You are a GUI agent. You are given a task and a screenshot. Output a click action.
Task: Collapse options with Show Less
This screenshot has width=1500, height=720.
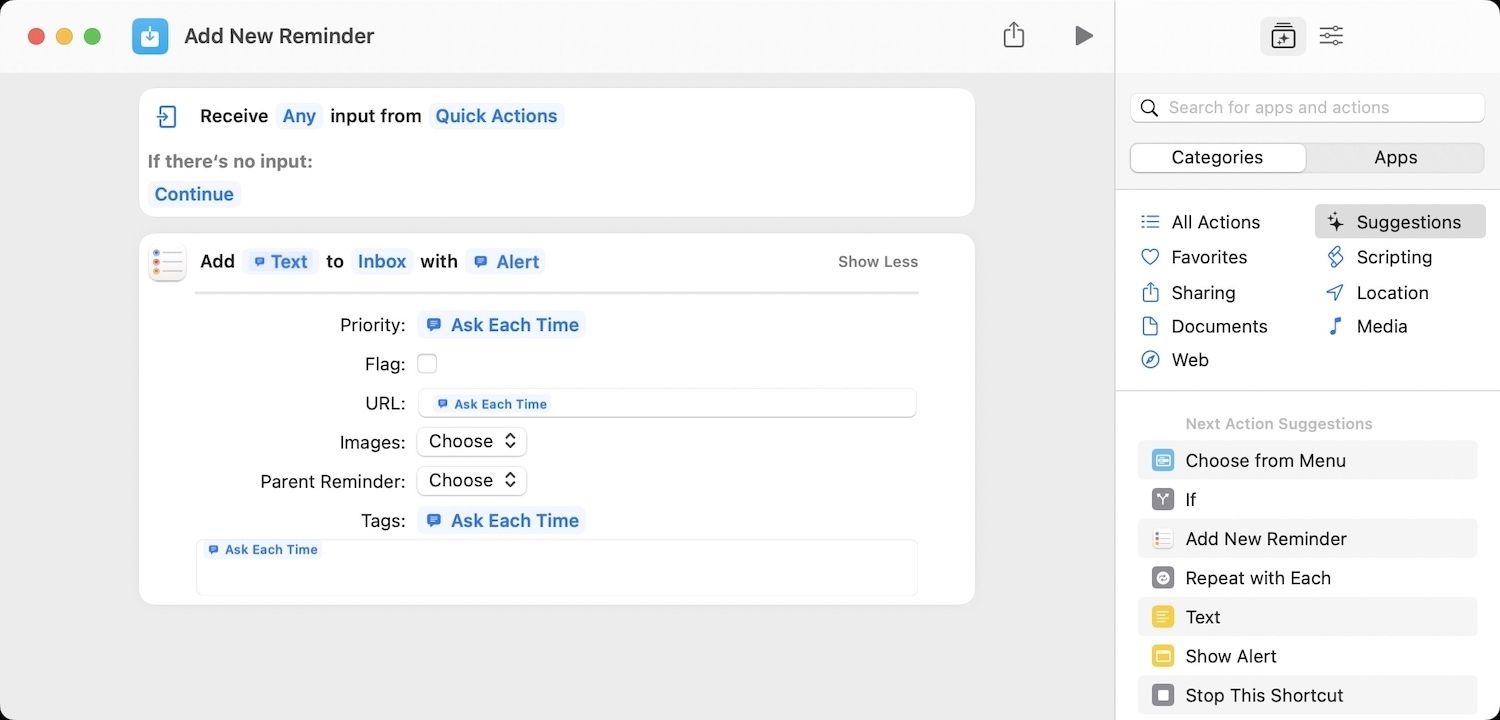pos(877,261)
